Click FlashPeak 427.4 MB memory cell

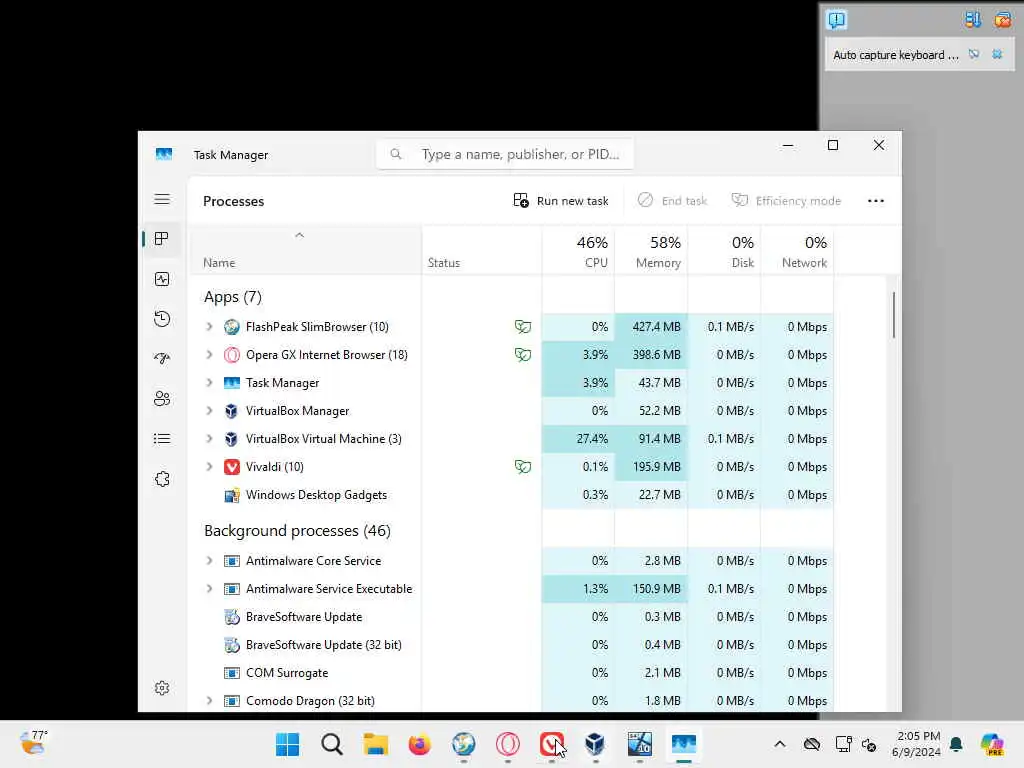coord(652,327)
